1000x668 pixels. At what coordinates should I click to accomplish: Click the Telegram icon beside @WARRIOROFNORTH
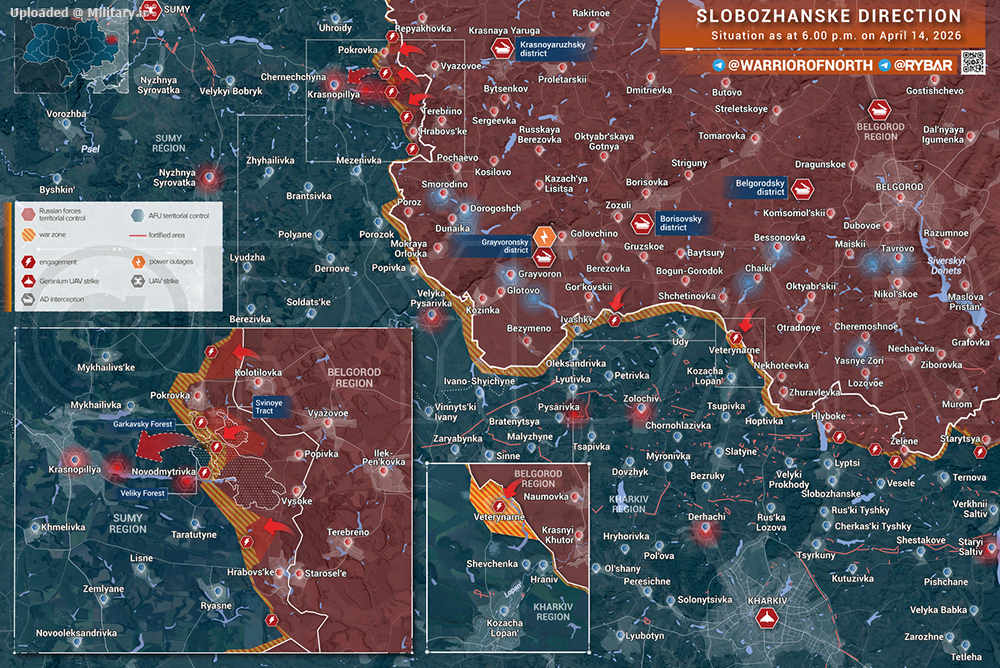[719, 65]
